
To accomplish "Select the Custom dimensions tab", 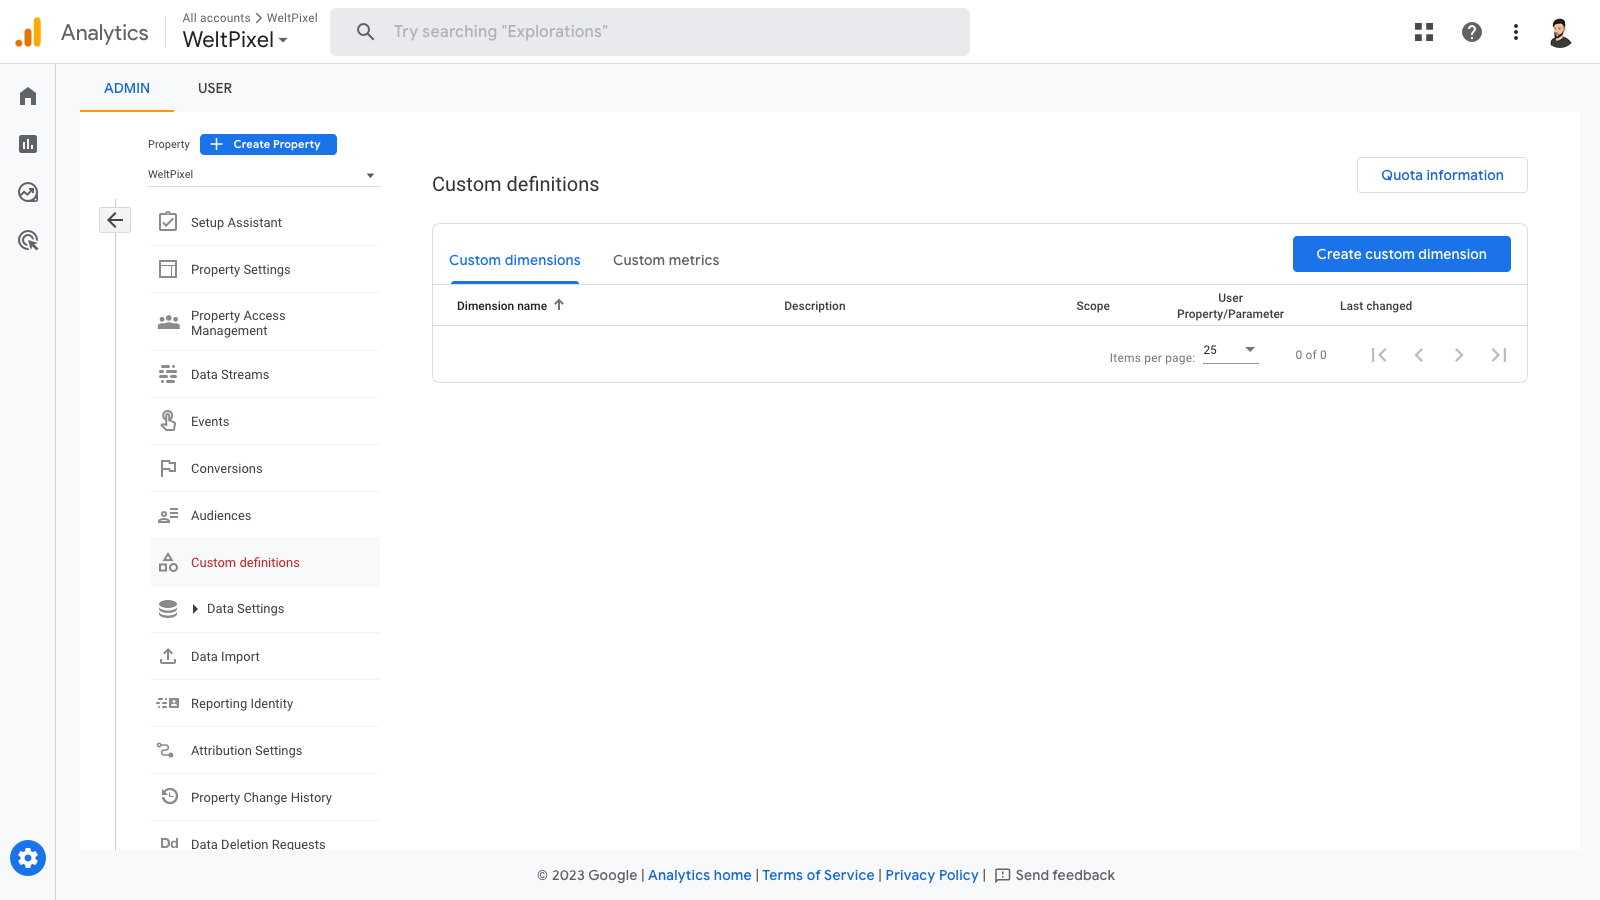I will pos(515,260).
